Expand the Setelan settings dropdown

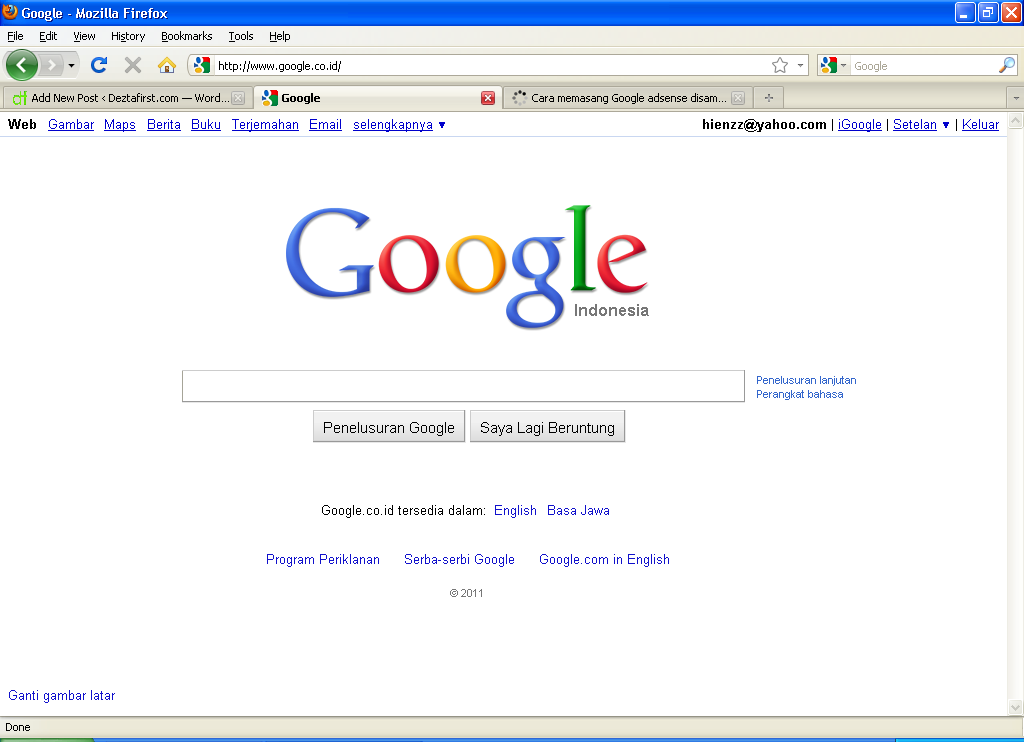(921, 124)
